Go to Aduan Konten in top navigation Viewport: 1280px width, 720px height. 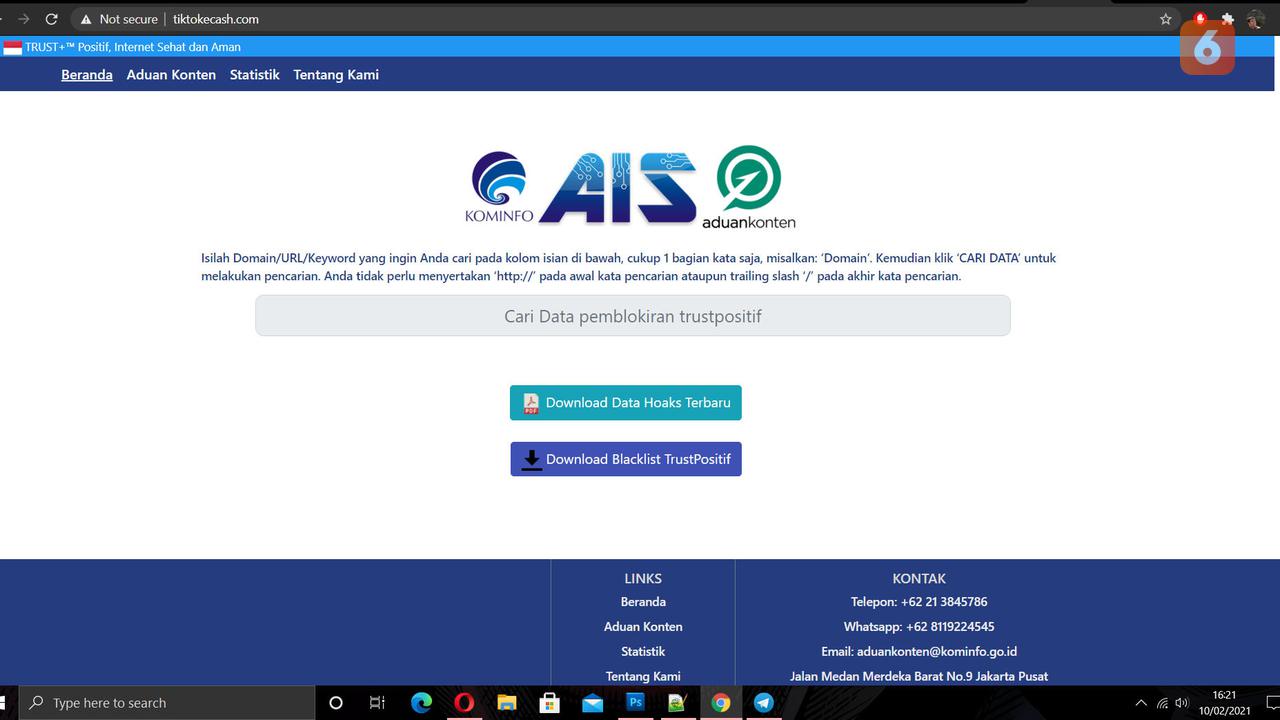click(171, 75)
